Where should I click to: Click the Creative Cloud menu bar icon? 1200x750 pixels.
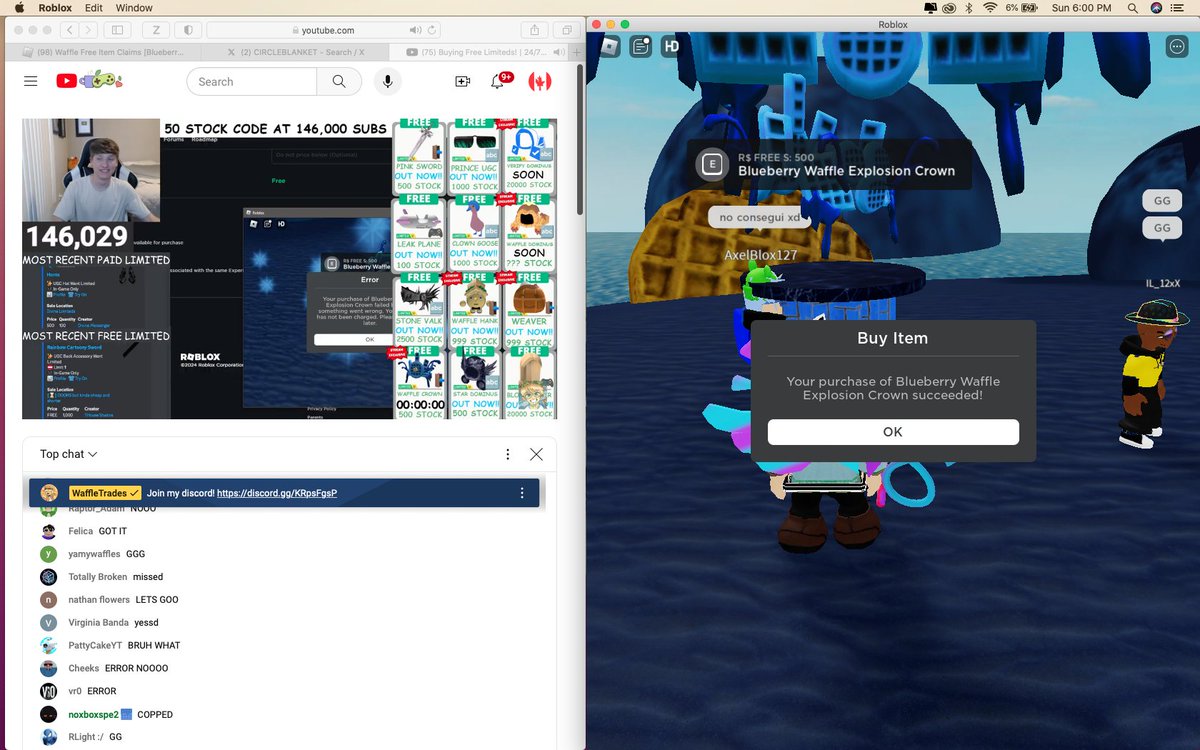pyautogui.click(x=949, y=7)
